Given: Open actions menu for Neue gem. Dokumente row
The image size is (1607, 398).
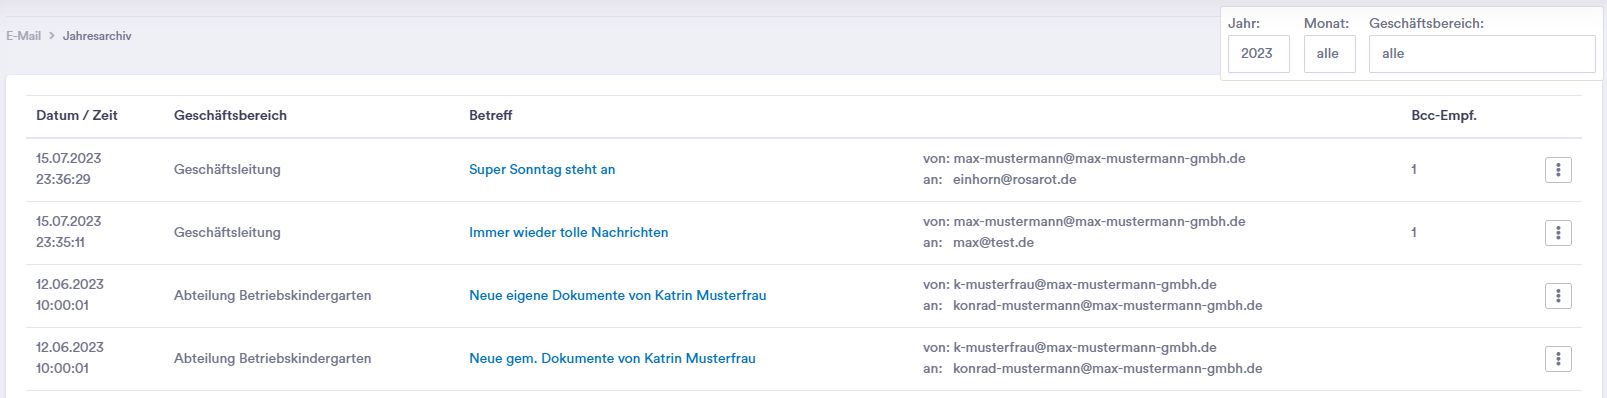Looking at the screenshot, I should [x=1558, y=359].
